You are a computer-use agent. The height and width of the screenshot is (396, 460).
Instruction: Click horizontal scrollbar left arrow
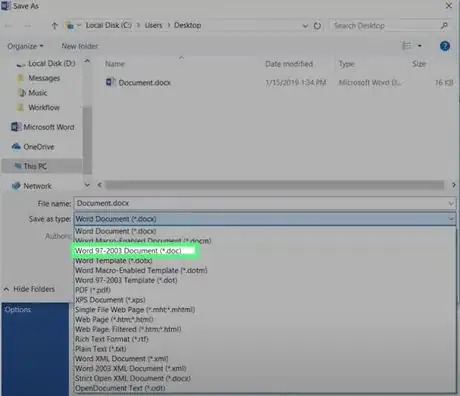(x=100, y=185)
